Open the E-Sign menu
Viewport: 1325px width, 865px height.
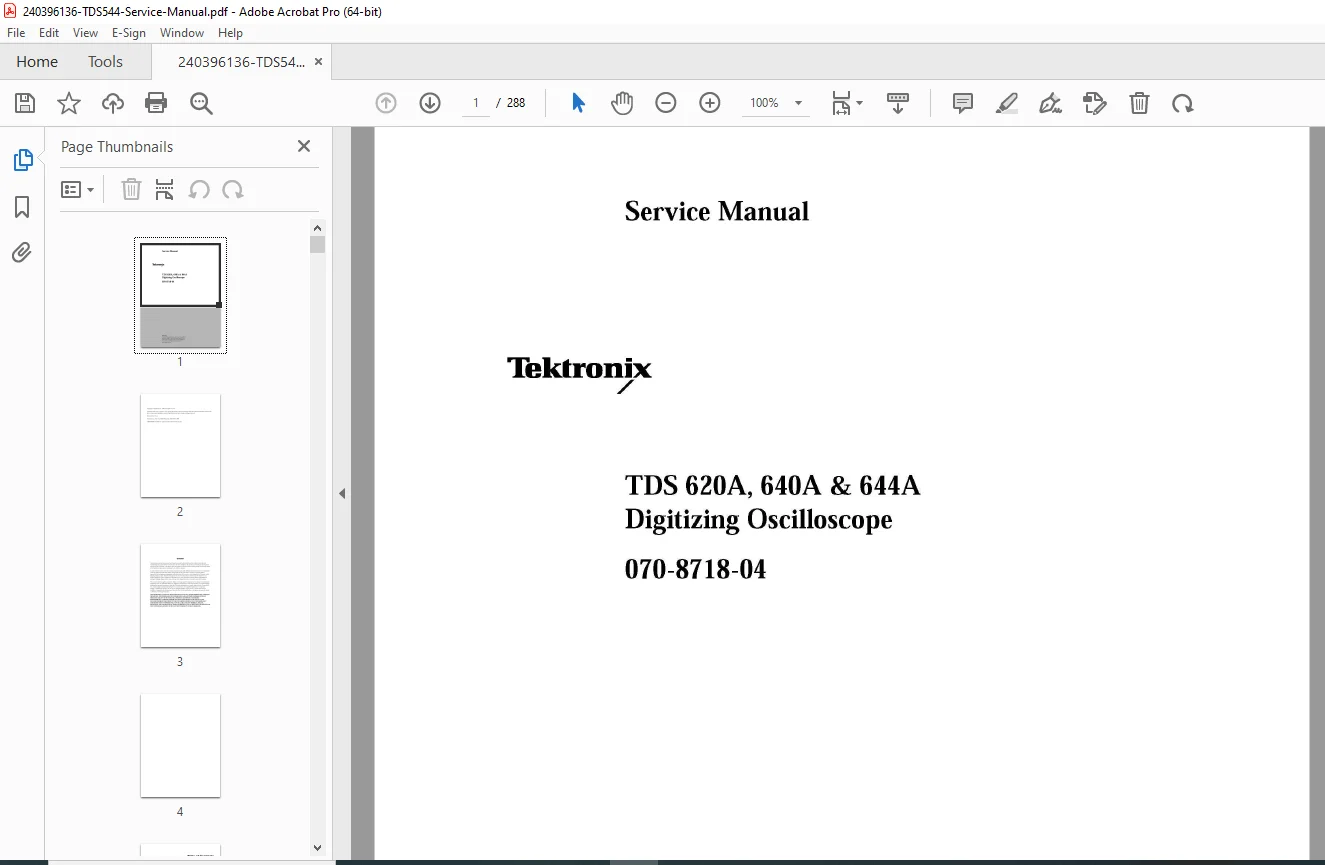129,33
